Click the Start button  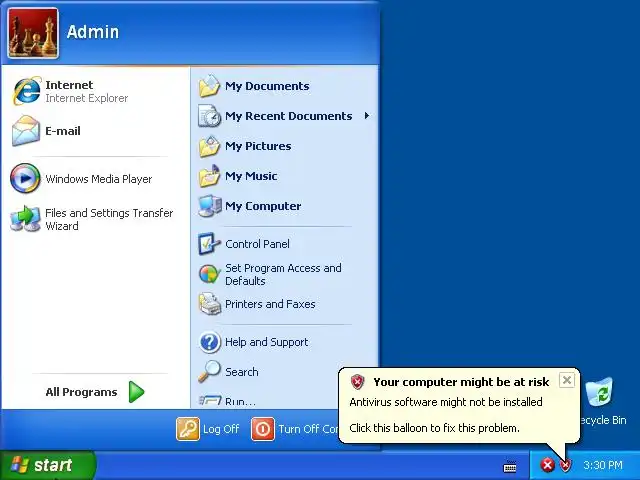point(47,465)
